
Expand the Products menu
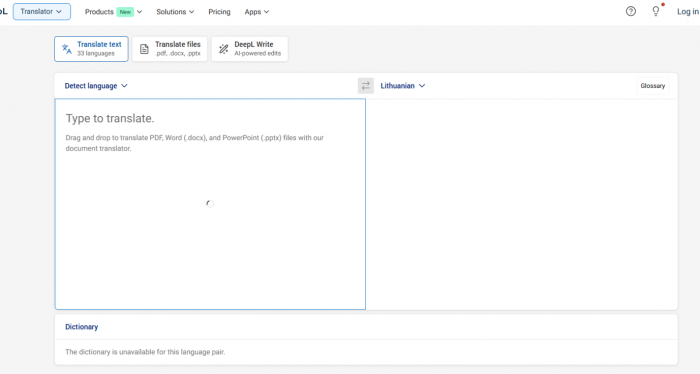[x=113, y=12]
